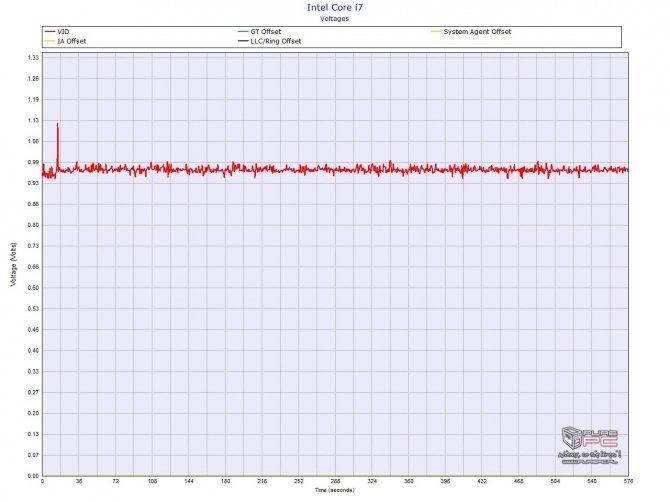670x502 pixels.
Task: Click the VID voltage spike peak
Action: click(x=58, y=124)
